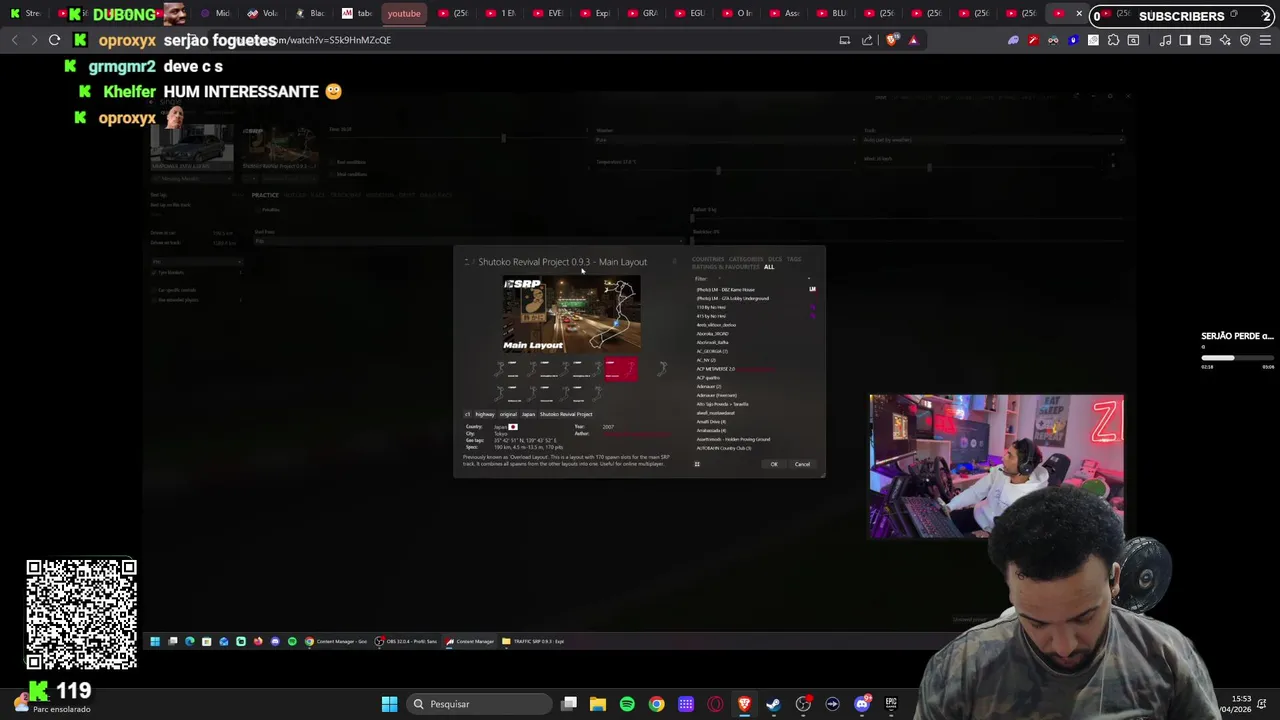This screenshot has width=1280, height=720.
Task: Open the RATINGS & FAVOURITES tab
Action: (x=726, y=267)
